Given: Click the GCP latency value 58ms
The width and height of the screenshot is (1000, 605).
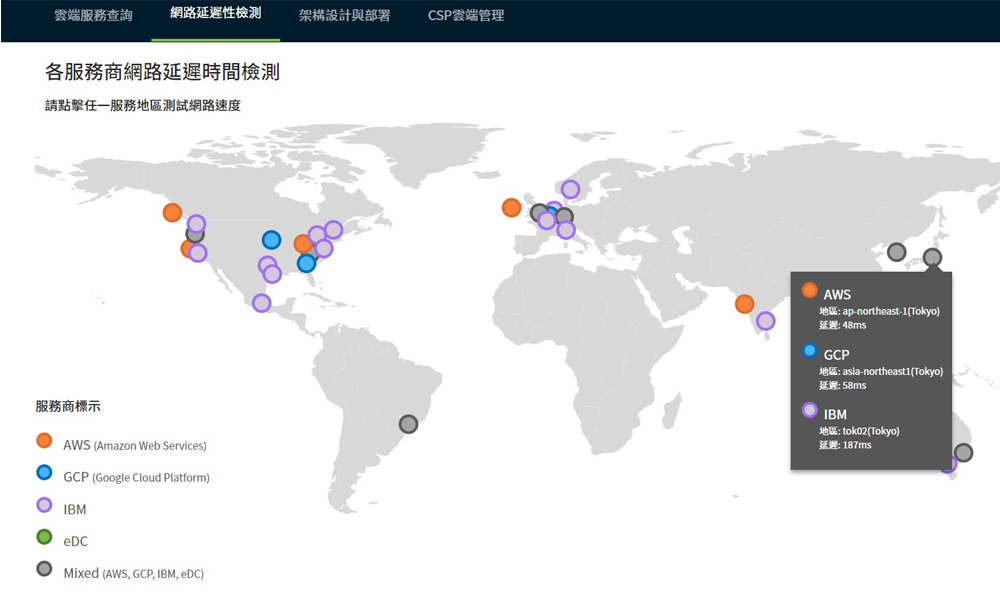Looking at the screenshot, I should [x=854, y=385].
